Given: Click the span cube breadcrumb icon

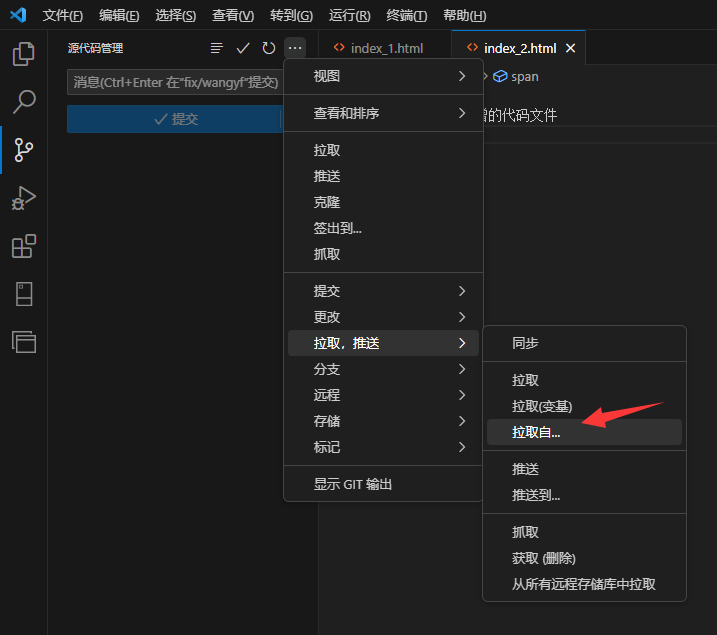Looking at the screenshot, I should [500, 76].
